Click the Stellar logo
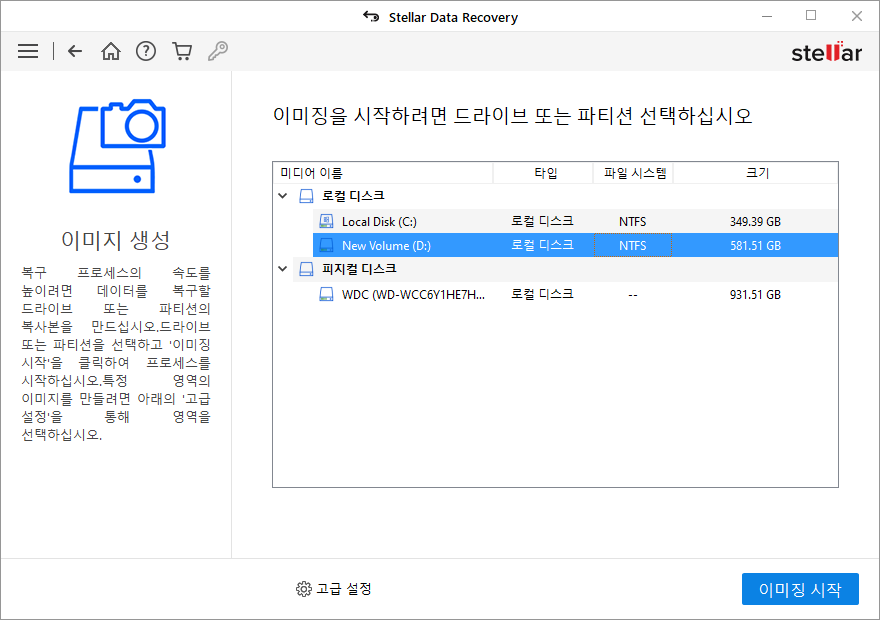The height and width of the screenshot is (620, 880). (826, 52)
